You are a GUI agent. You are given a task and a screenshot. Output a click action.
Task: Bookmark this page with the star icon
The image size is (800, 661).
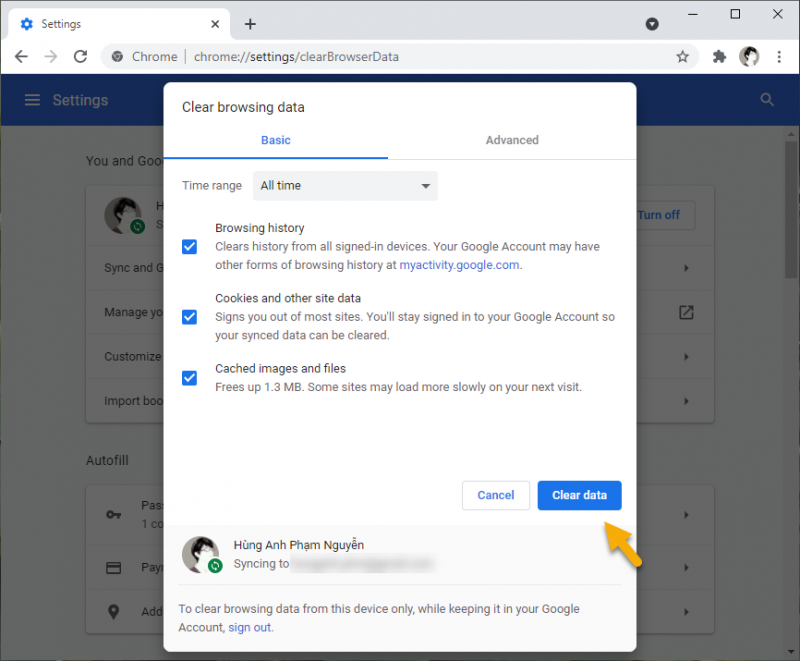(x=683, y=57)
